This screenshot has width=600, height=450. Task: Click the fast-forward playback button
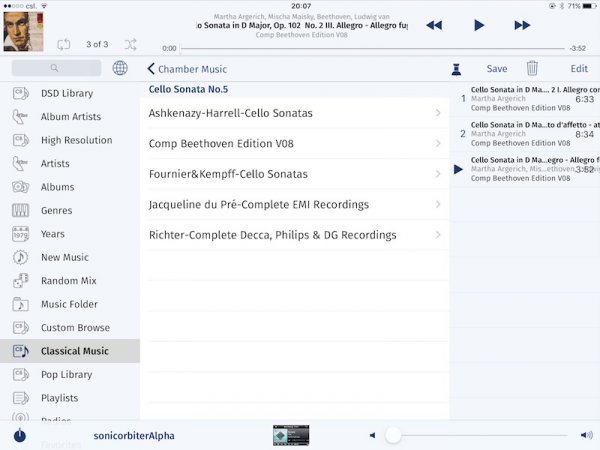pos(522,25)
